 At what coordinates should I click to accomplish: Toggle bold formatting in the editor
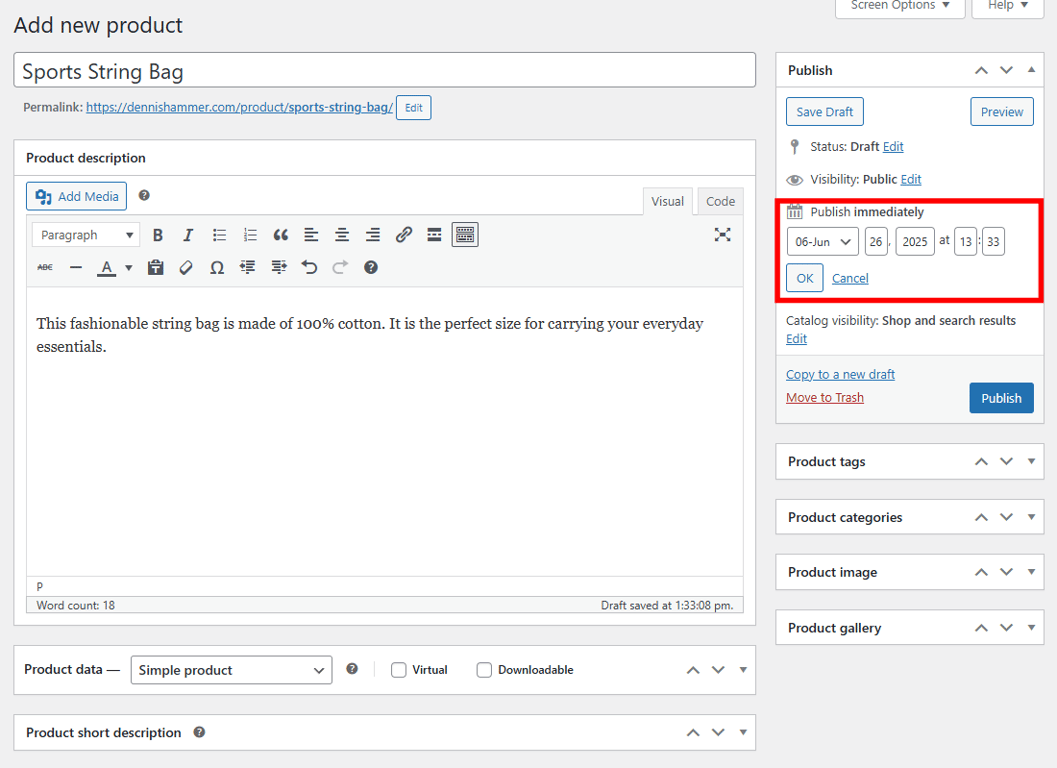[158, 234]
